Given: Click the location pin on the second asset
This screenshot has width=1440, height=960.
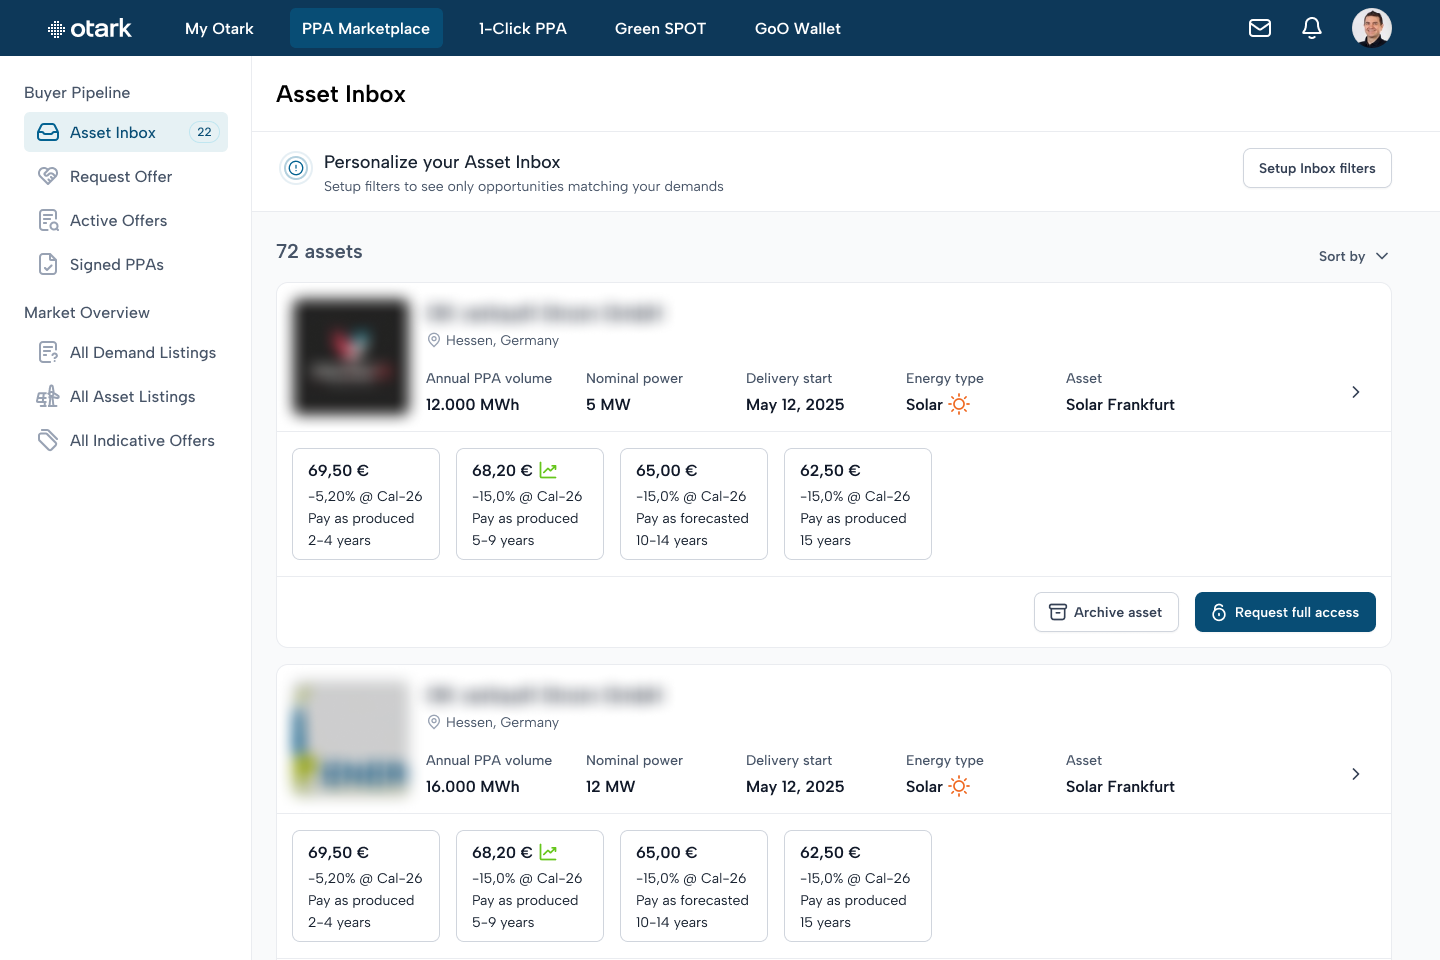Looking at the screenshot, I should (x=434, y=722).
